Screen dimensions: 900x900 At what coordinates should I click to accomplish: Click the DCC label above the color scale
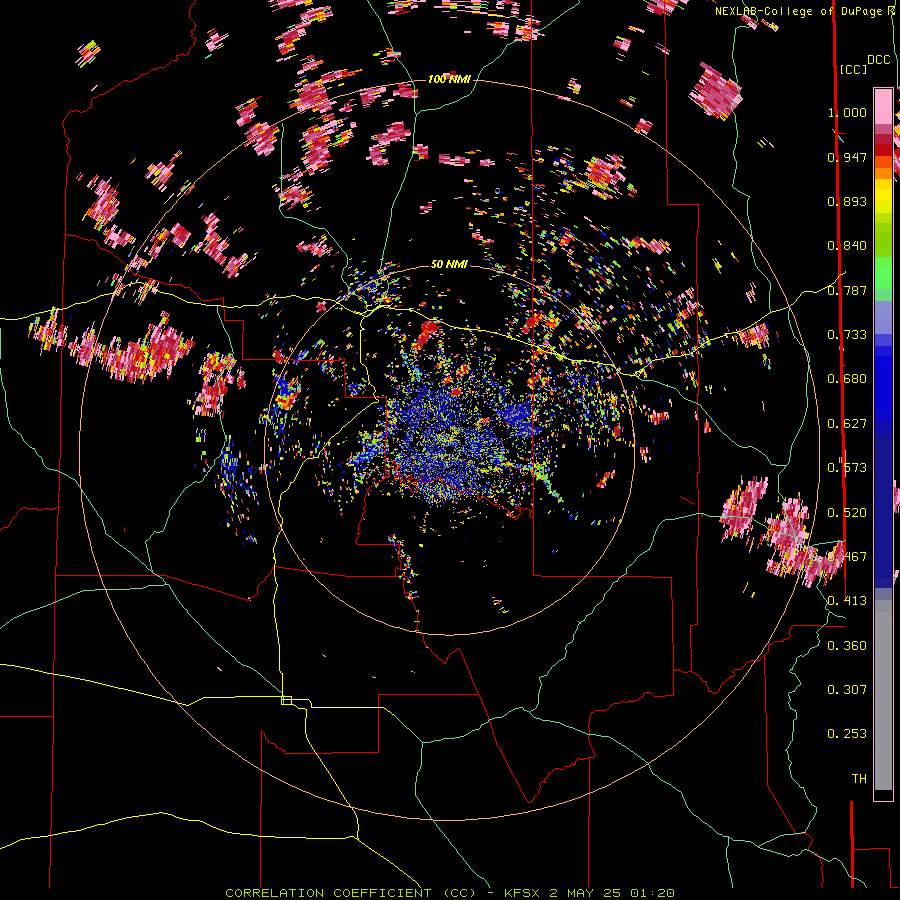[879, 60]
